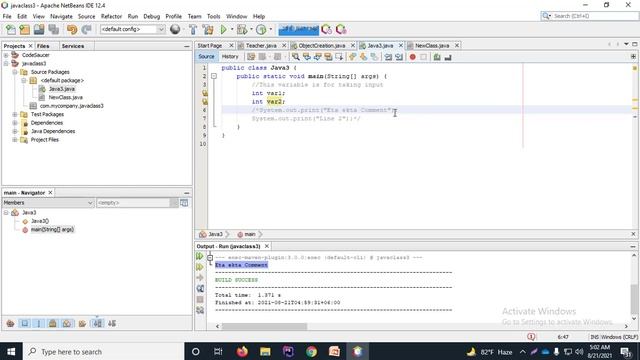This screenshot has height=360, width=640.
Task: Click the Stop Macro Recording icon
Action: click(x=423, y=57)
